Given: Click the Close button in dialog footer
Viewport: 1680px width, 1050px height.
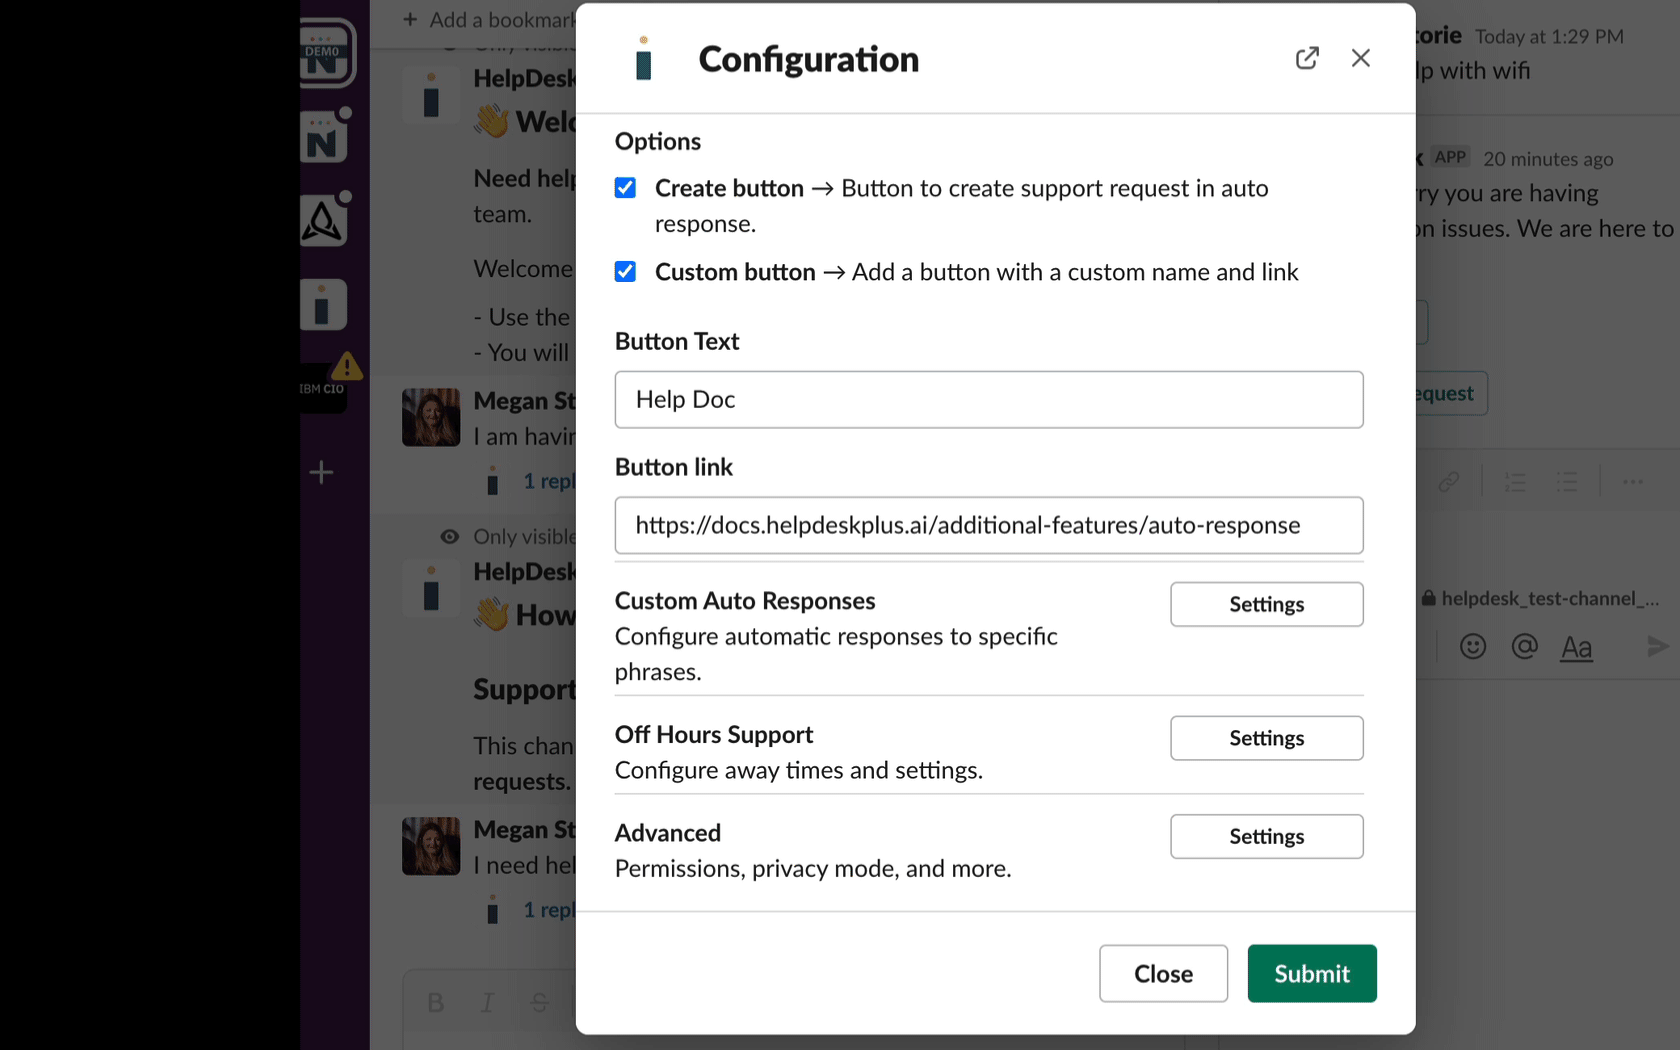Looking at the screenshot, I should tap(1163, 974).
